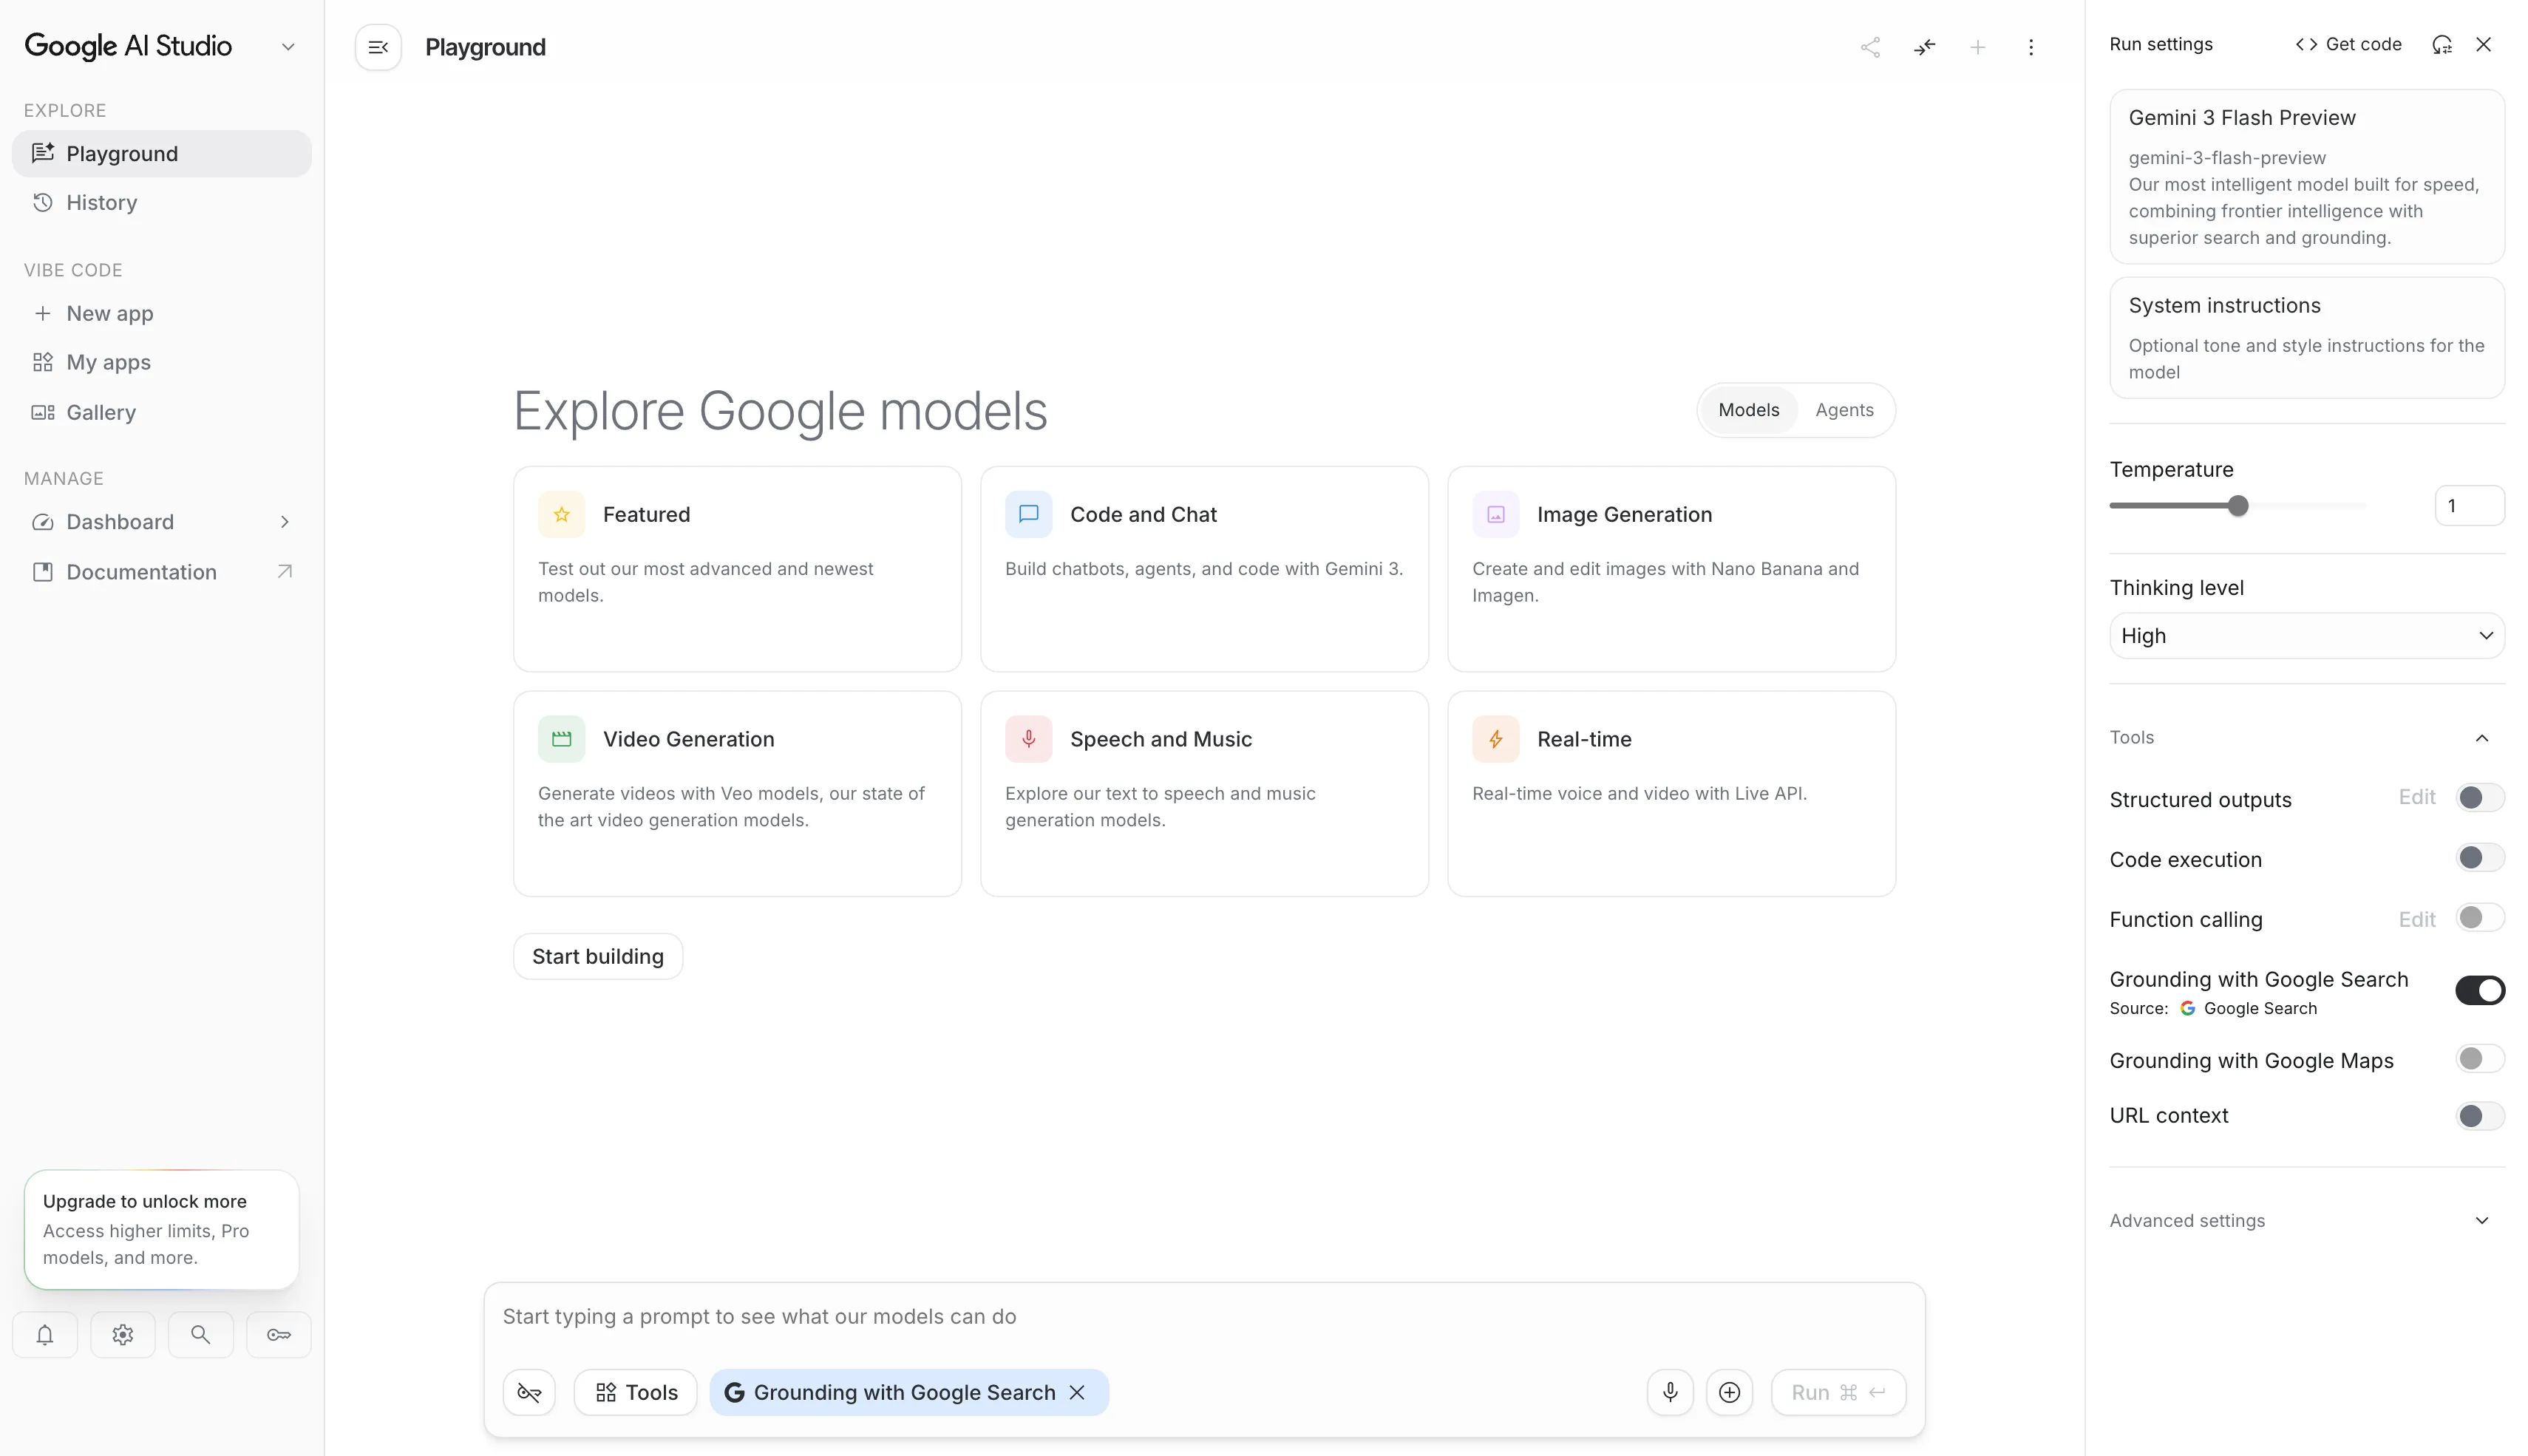This screenshot has height=1456, width=2528.
Task: Disable Grounding with Google Search switch
Action: coord(2480,990)
